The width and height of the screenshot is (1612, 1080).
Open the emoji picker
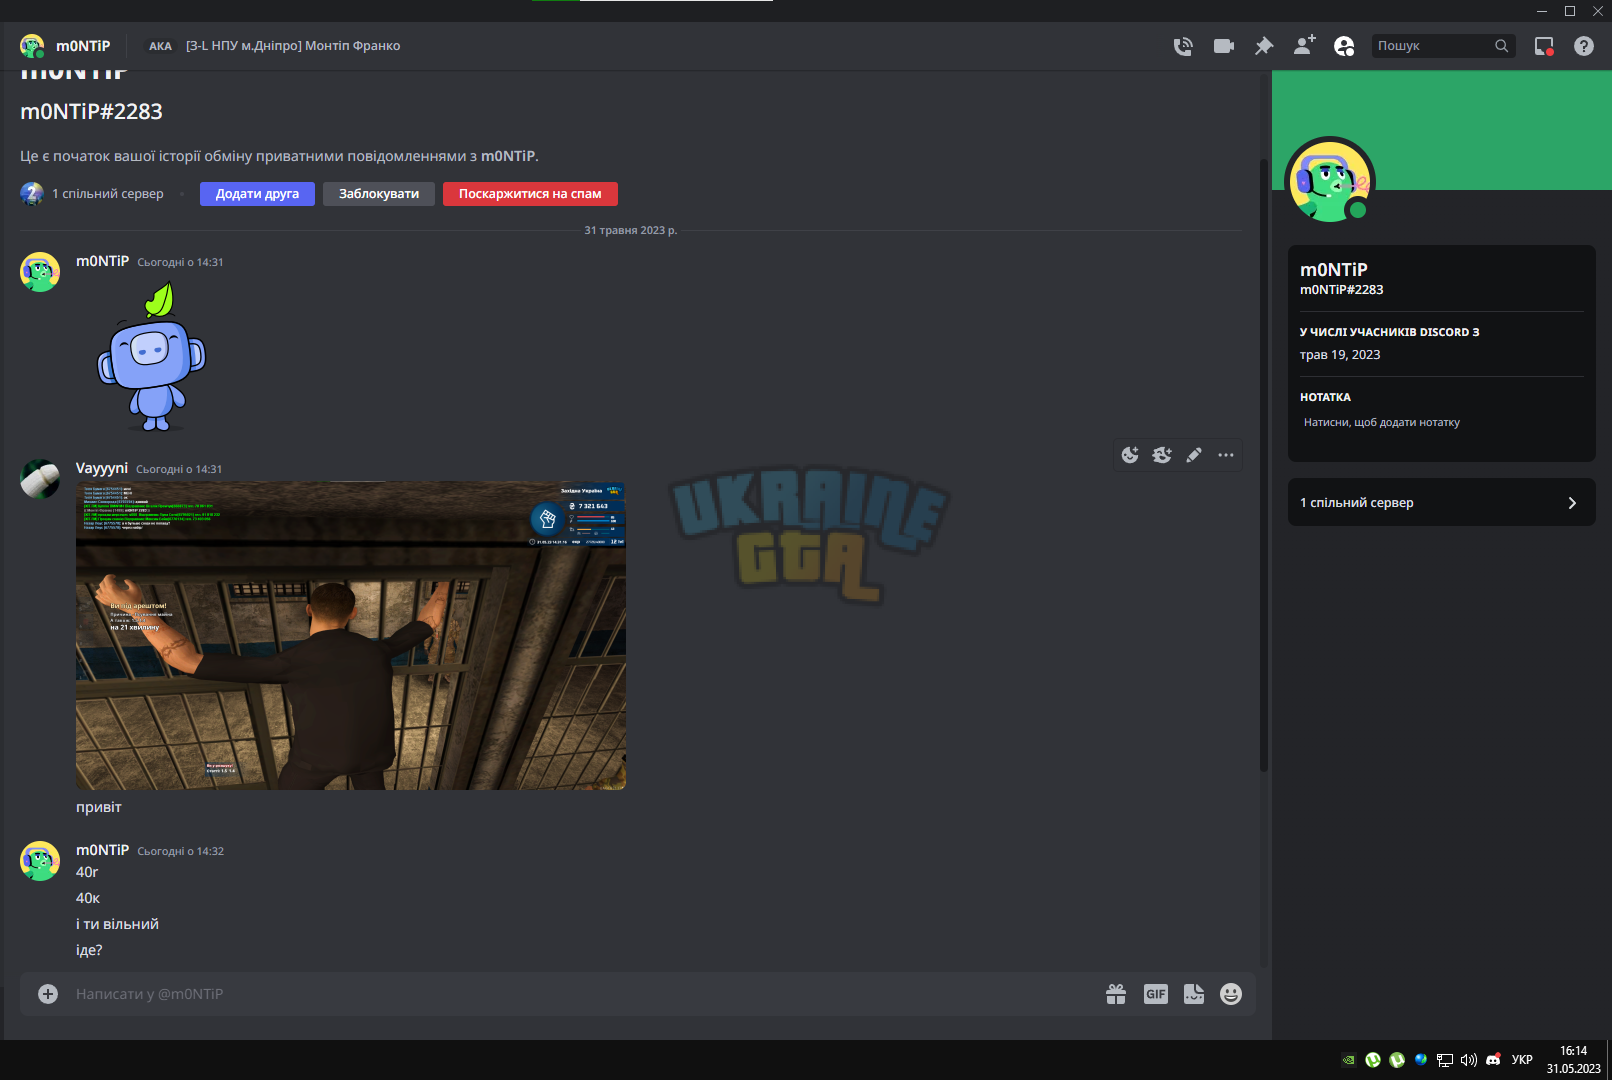[1231, 994]
